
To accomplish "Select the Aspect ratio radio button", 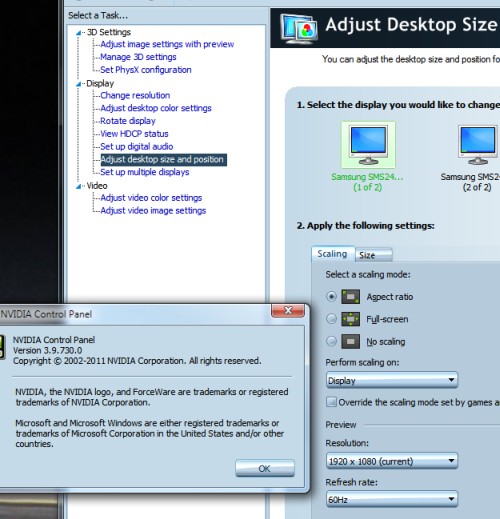I will click(x=331, y=296).
